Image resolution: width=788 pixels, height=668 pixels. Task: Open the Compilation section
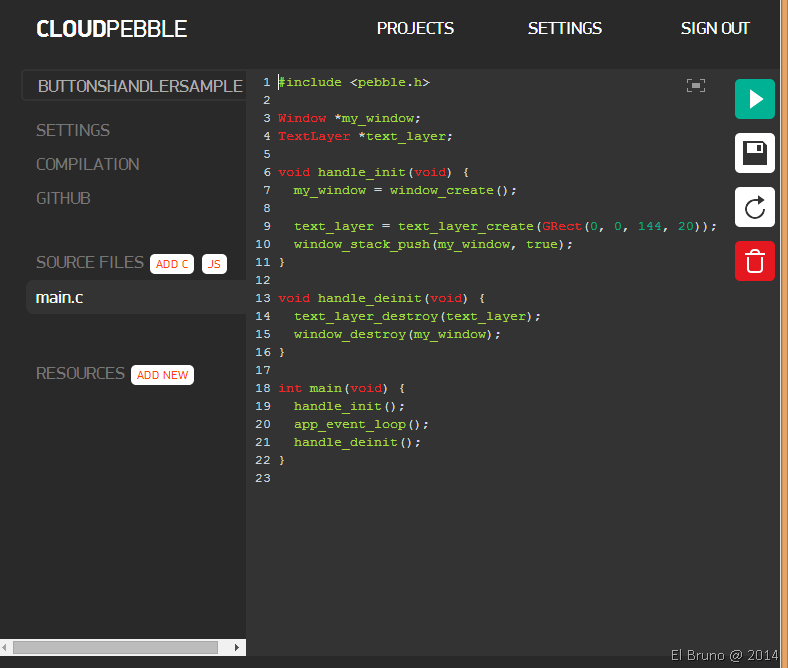88,164
